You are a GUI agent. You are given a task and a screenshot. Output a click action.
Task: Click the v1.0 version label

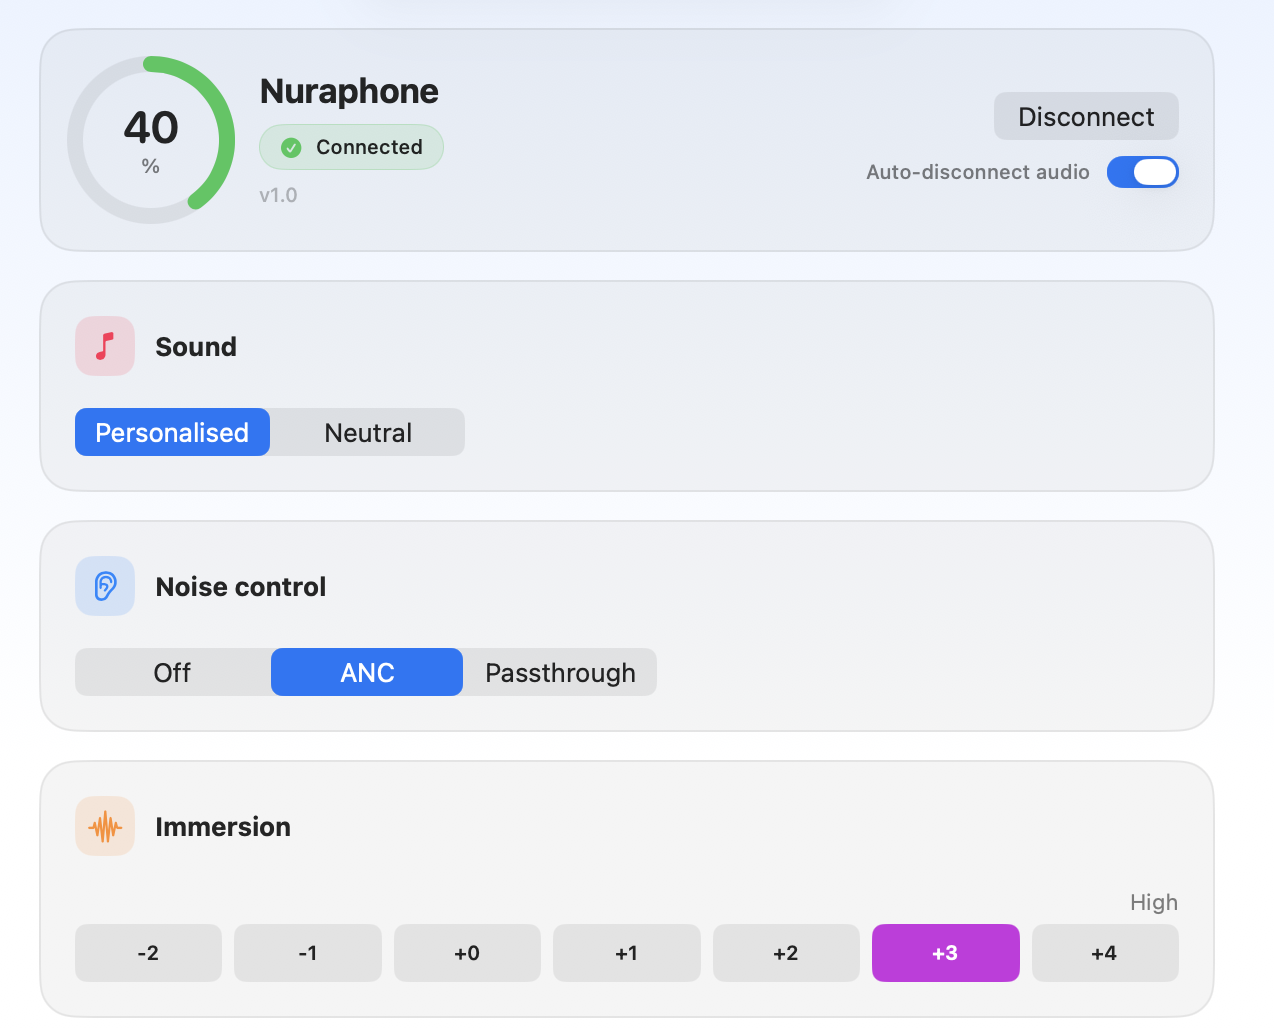coord(278,195)
